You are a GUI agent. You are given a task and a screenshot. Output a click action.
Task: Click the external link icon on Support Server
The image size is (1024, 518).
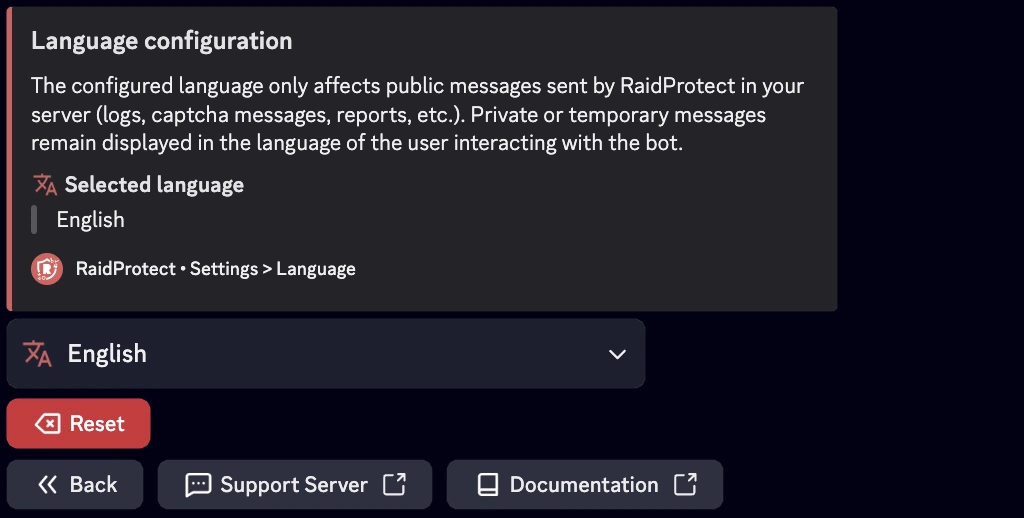pos(395,485)
